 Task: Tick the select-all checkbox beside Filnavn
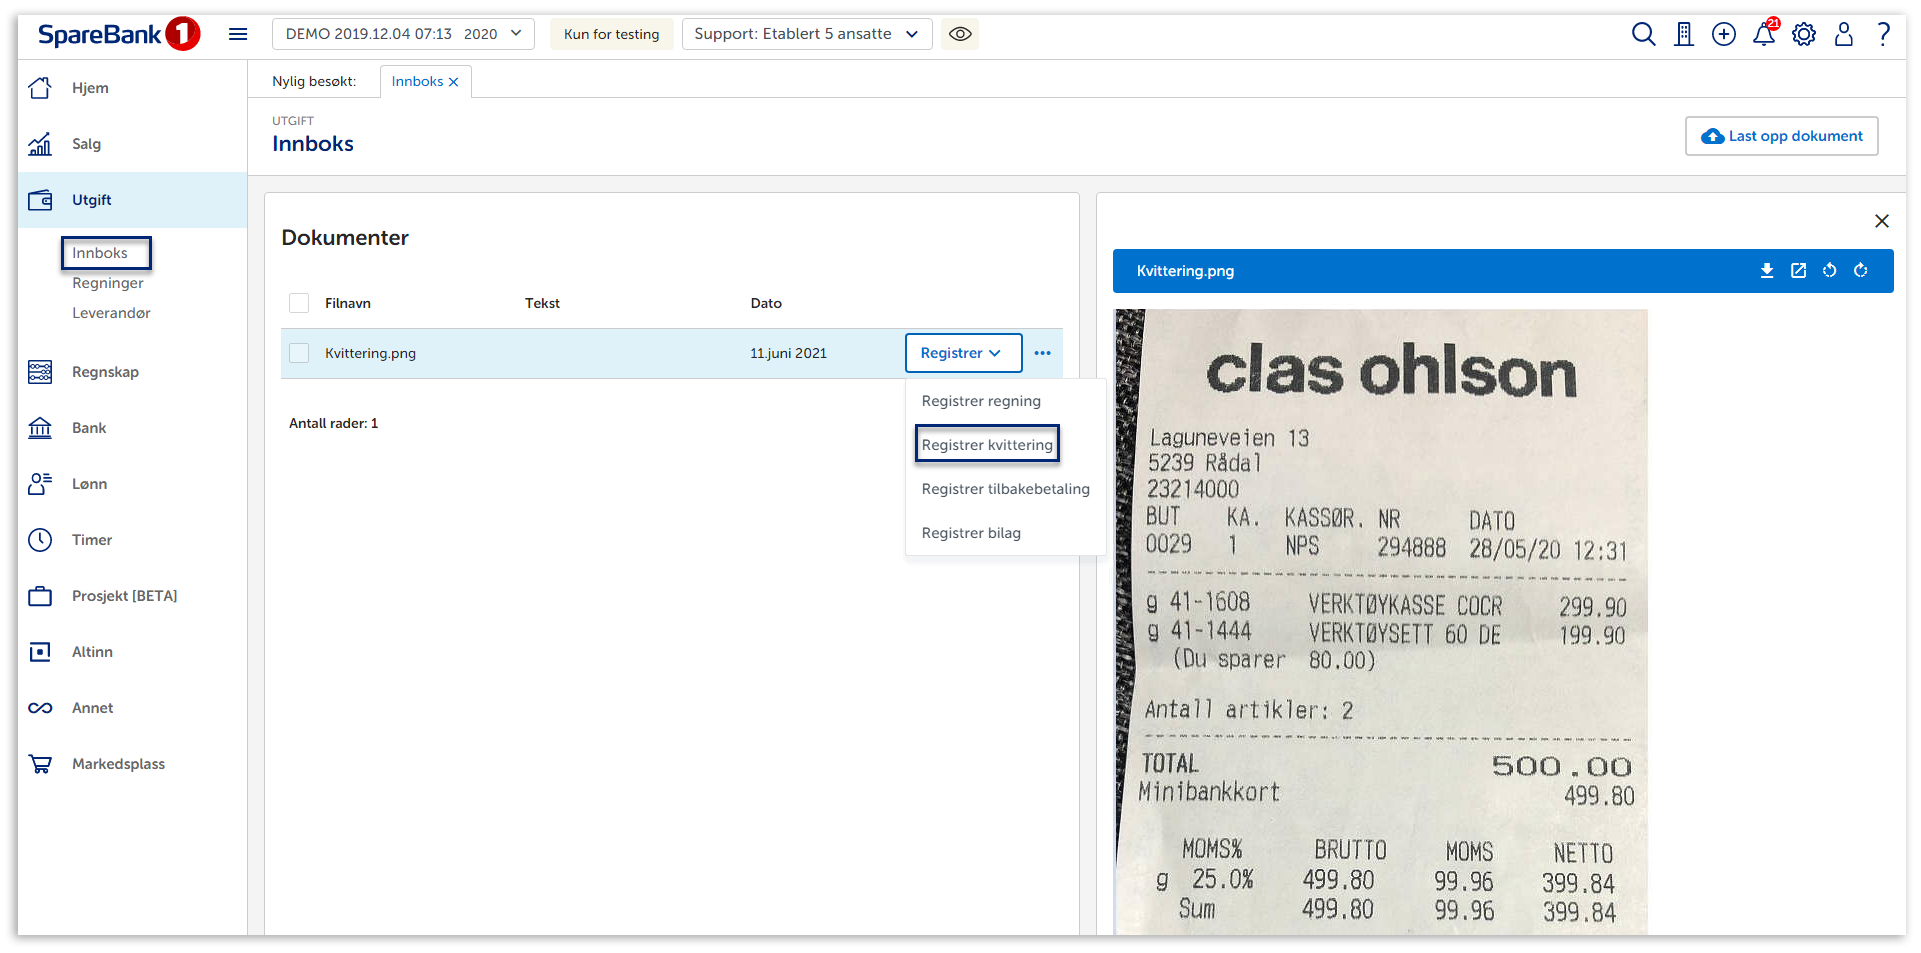pos(299,303)
